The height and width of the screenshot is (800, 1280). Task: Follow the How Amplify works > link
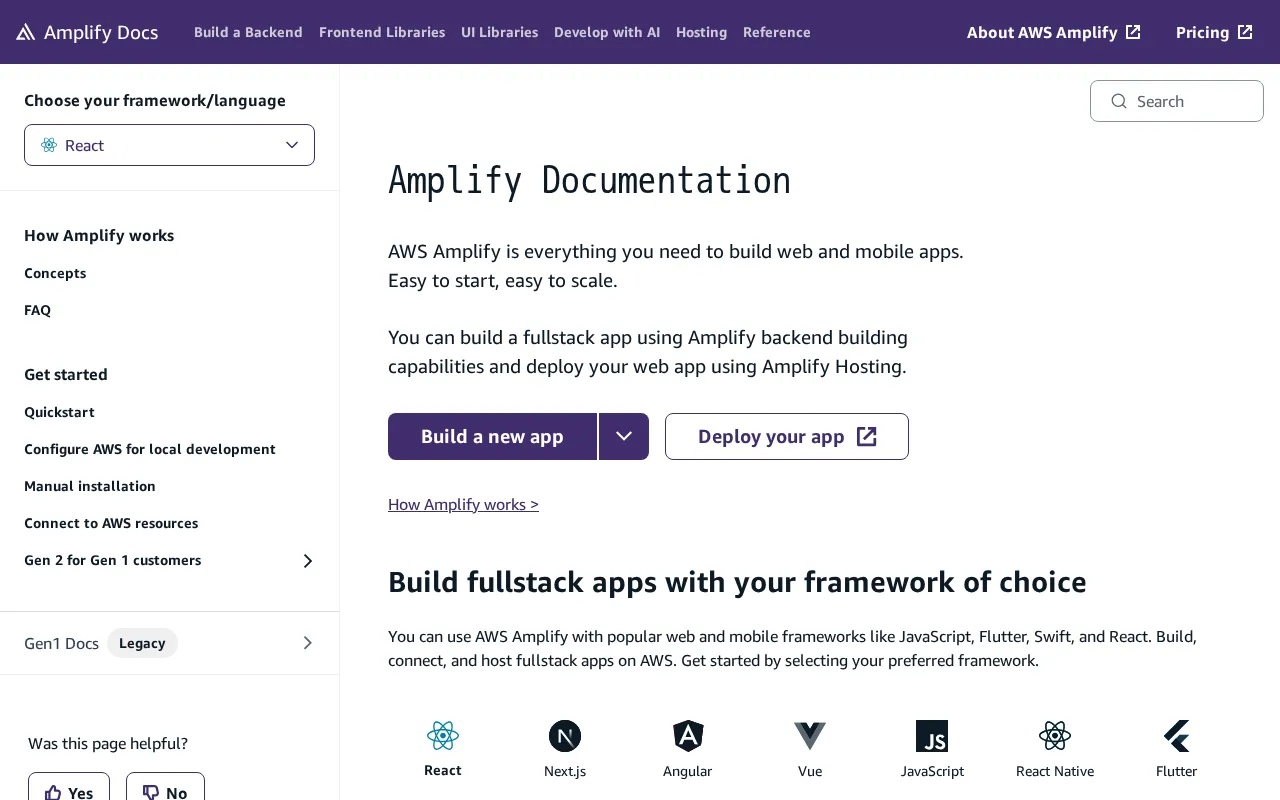pyautogui.click(x=463, y=504)
